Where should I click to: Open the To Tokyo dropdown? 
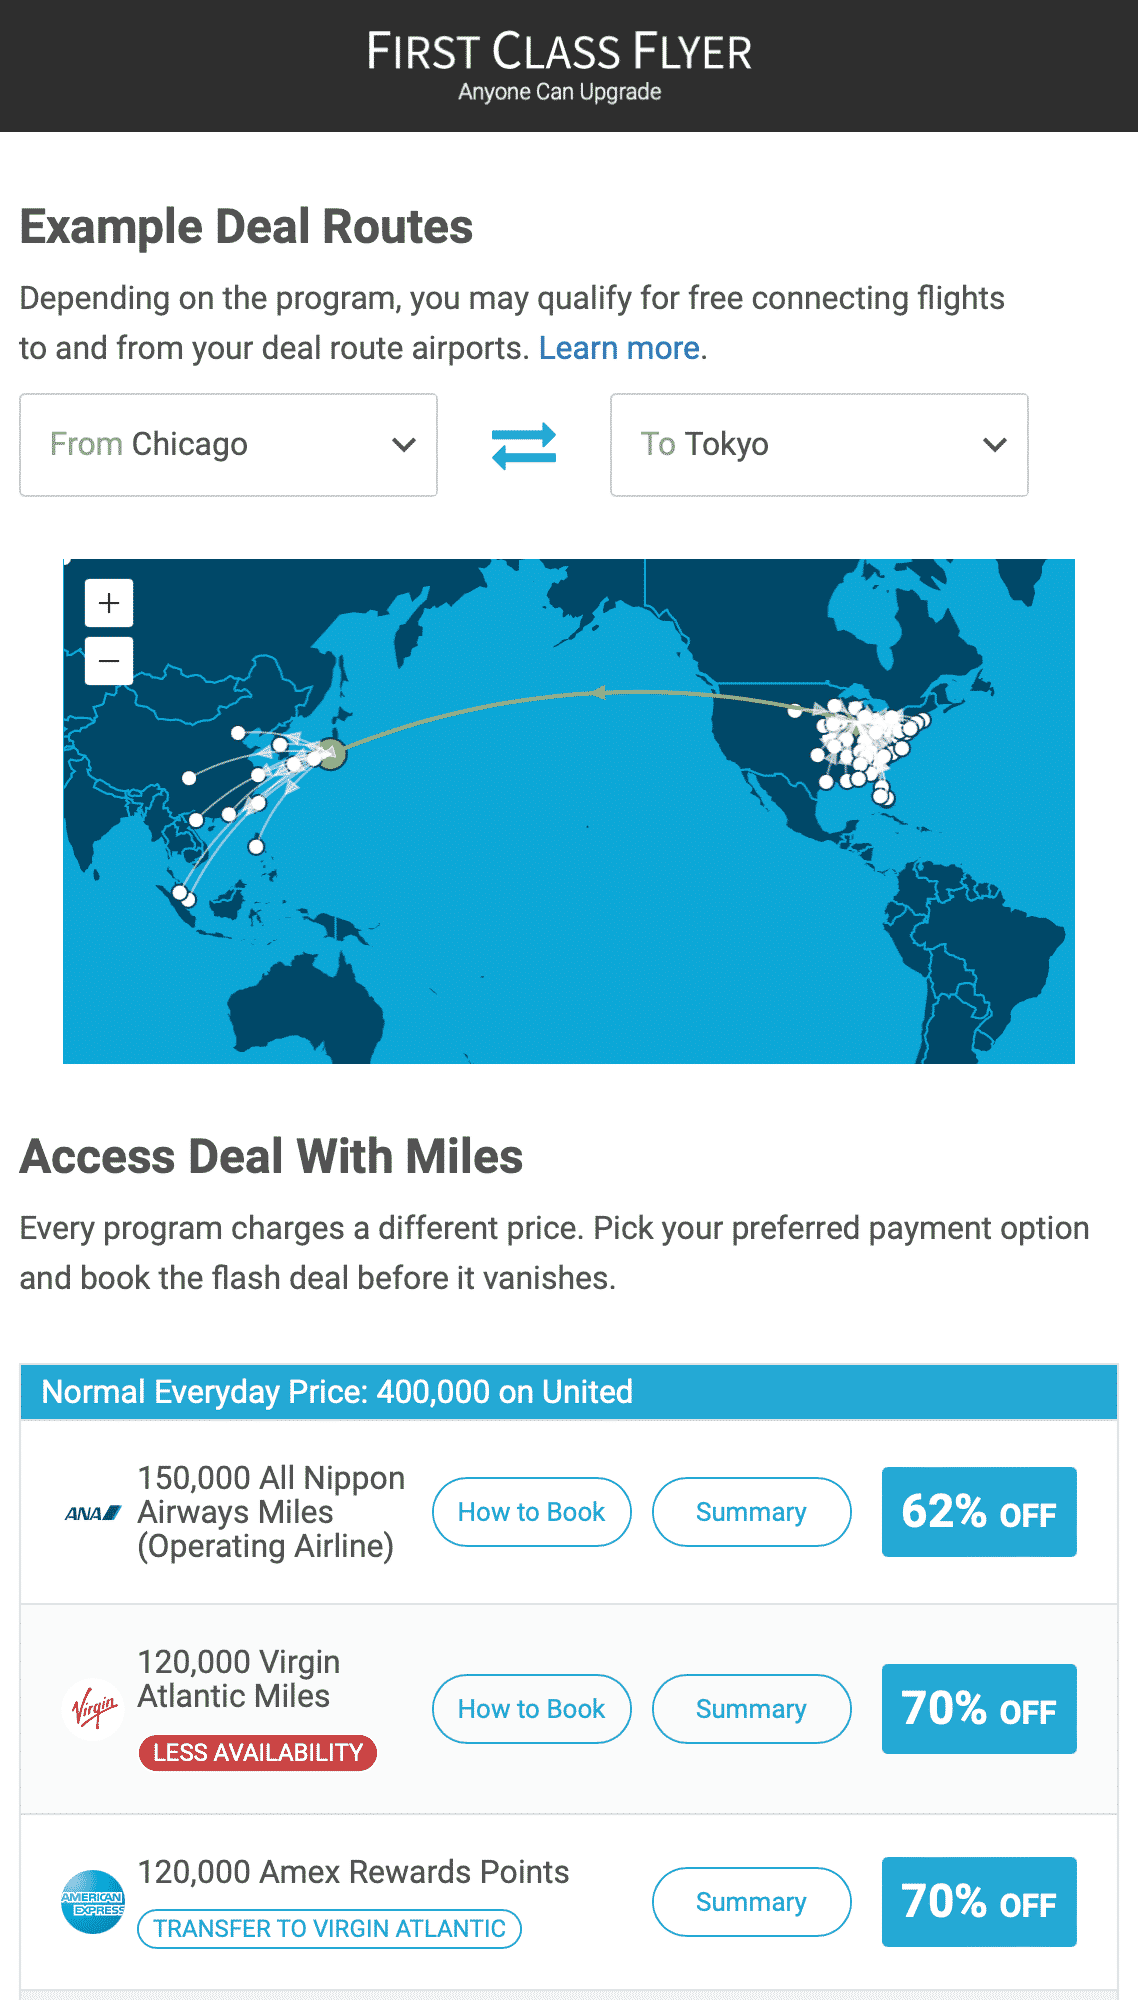click(x=819, y=445)
